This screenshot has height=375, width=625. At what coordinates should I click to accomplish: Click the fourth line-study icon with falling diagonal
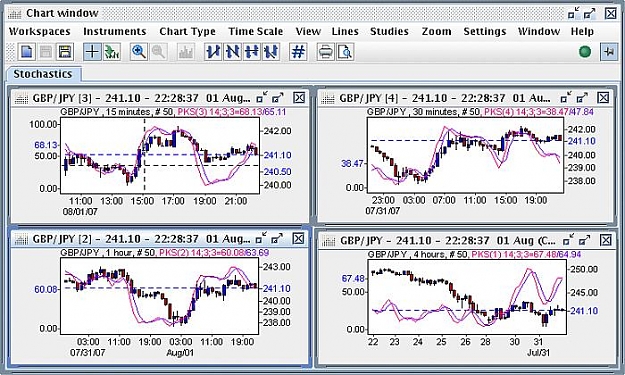pyautogui.click(x=271, y=52)
